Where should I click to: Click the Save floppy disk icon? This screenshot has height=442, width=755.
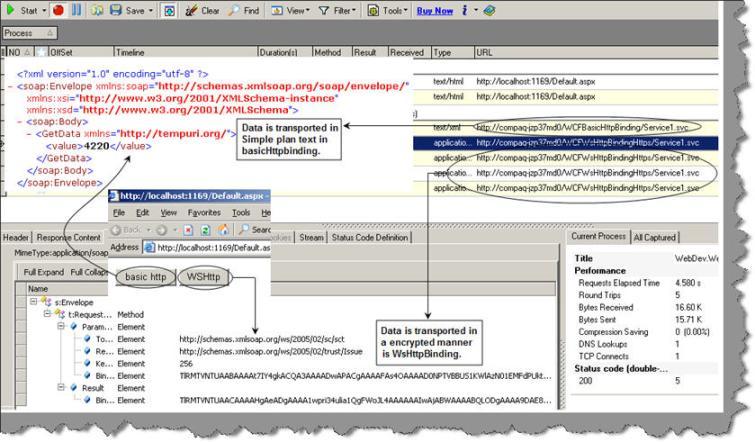click(116, 10)
